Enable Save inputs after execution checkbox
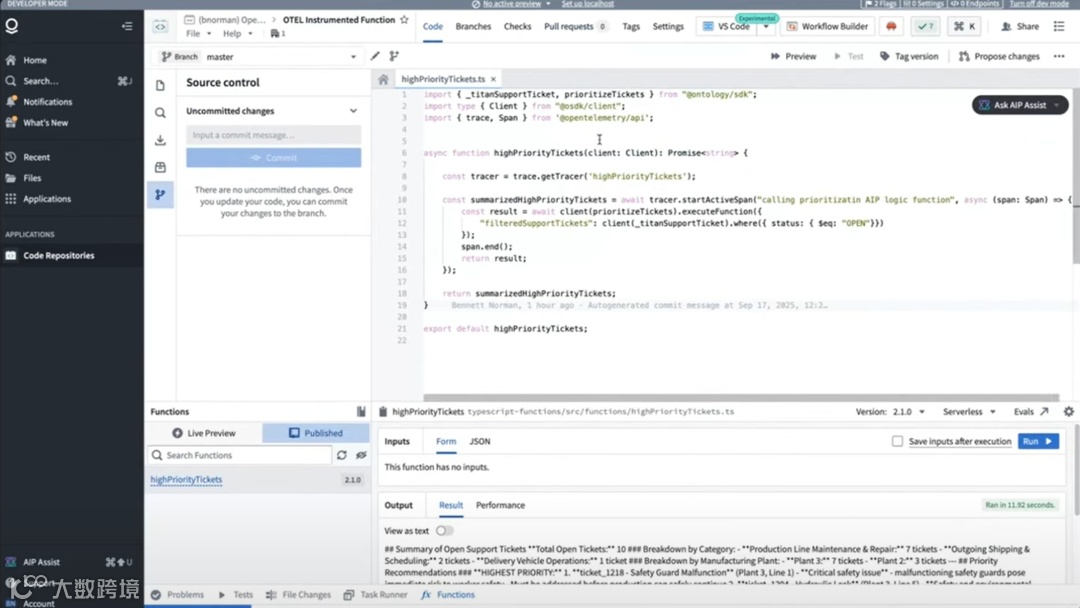 [x=897, y=441]
